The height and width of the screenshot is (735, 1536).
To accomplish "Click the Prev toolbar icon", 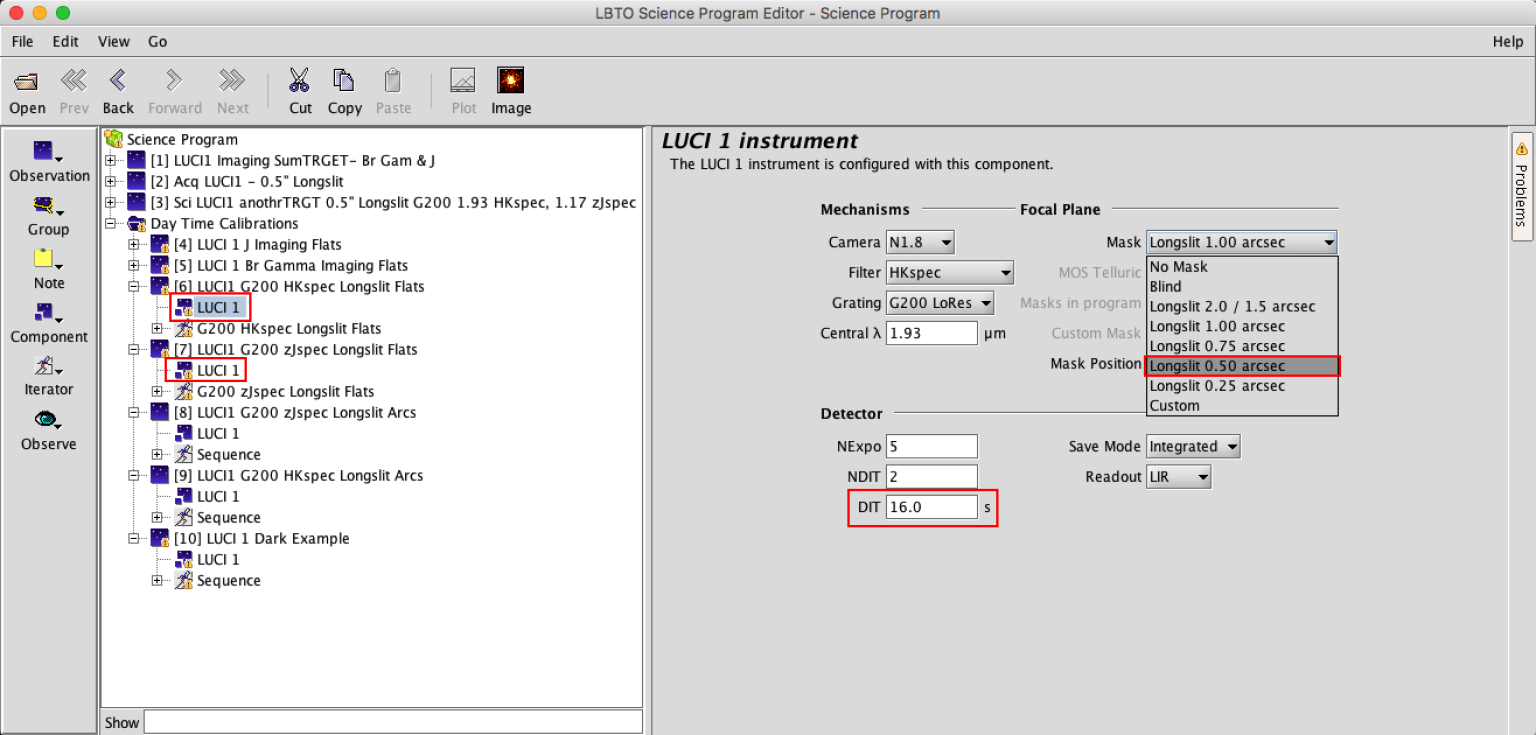I will [x=74, y=80].
